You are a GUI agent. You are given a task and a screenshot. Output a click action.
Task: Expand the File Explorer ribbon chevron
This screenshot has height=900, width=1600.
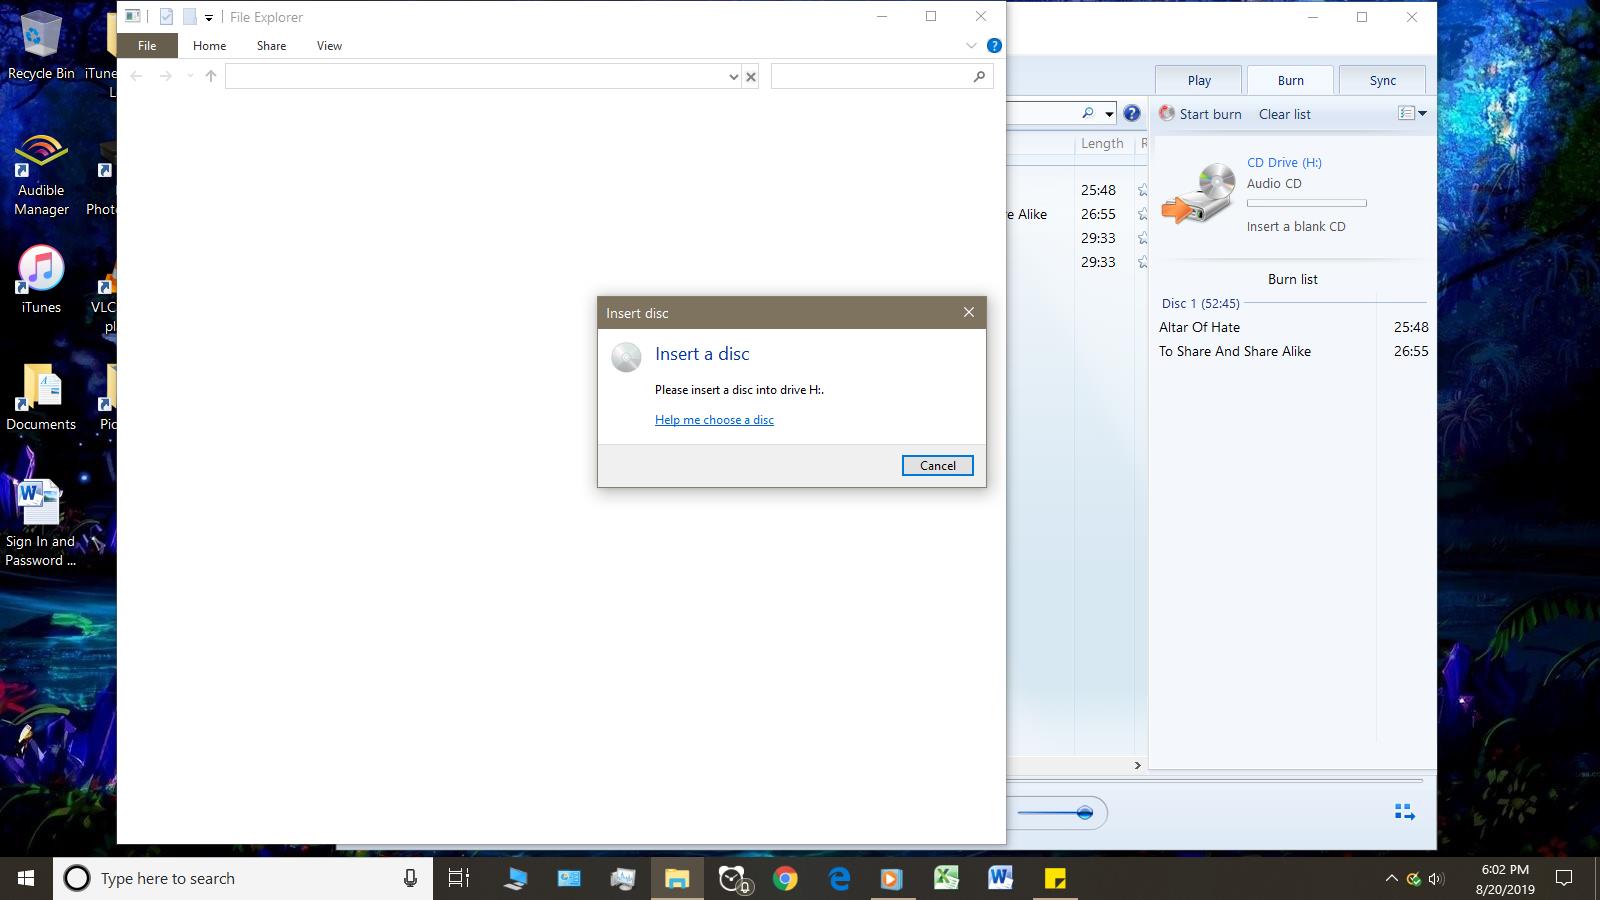(971, 45)
